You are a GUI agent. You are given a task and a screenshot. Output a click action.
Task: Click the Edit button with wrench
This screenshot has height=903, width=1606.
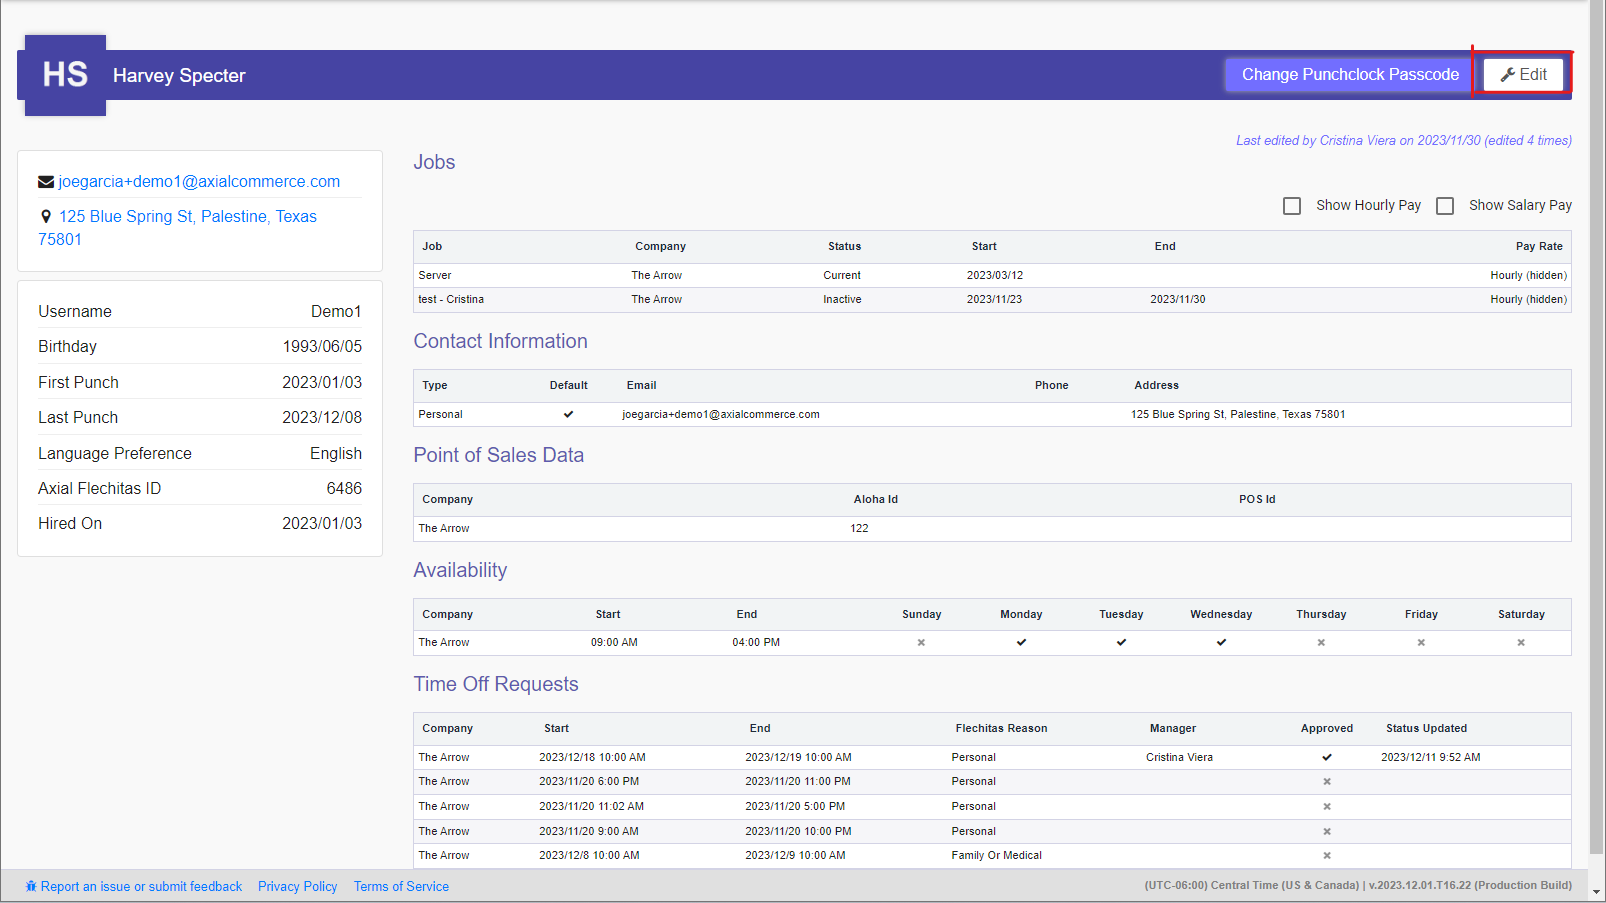[1523, 75]
